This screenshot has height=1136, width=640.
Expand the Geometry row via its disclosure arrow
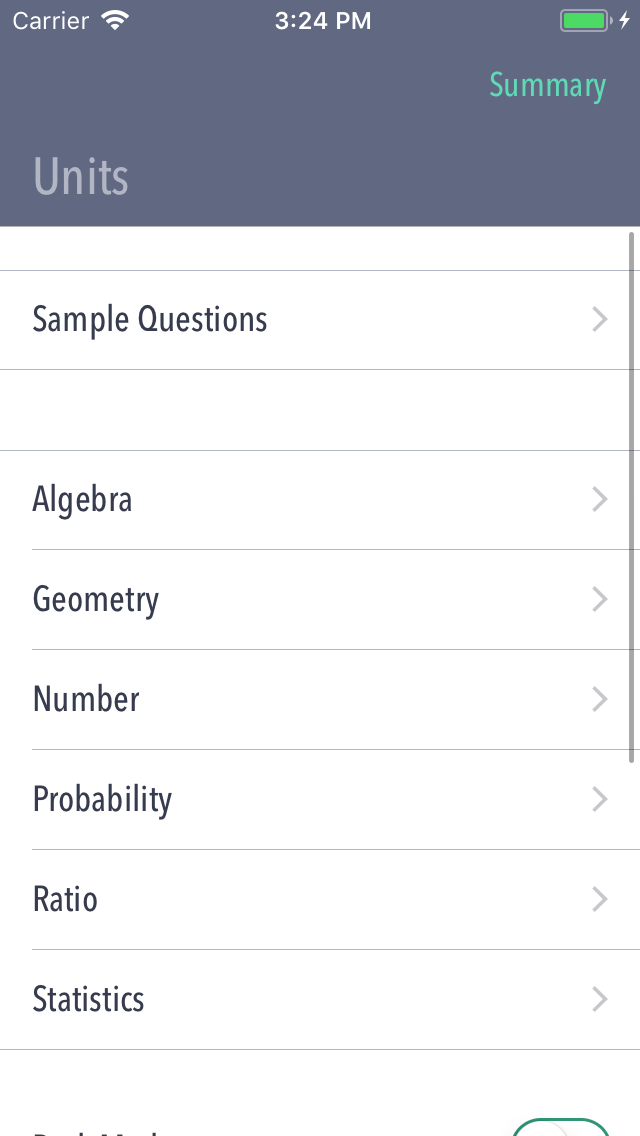(599, 599)
